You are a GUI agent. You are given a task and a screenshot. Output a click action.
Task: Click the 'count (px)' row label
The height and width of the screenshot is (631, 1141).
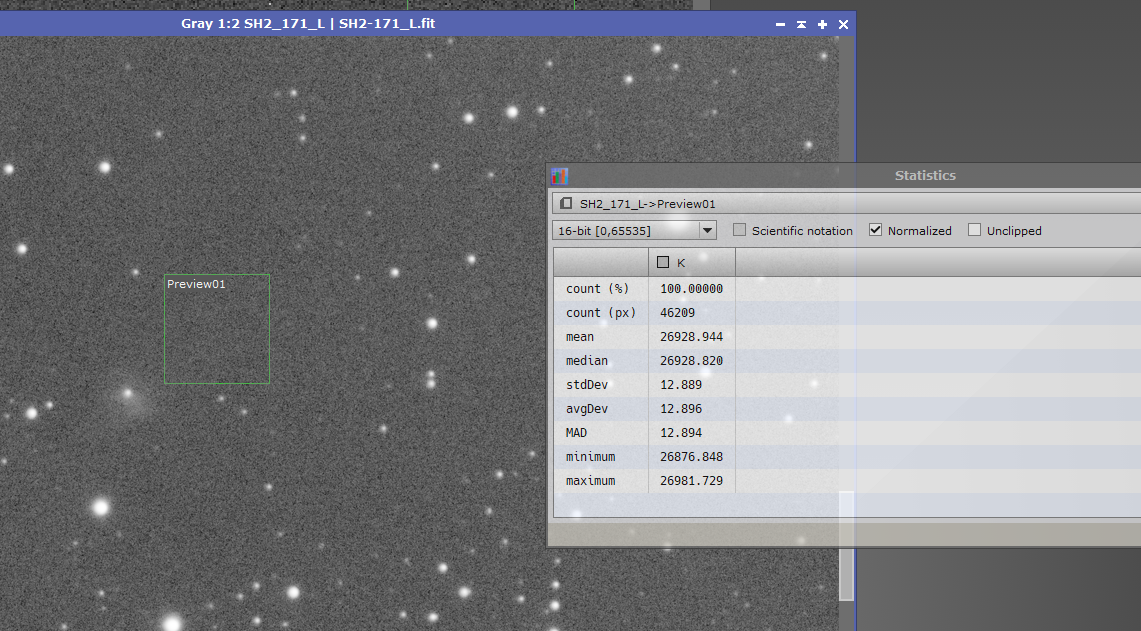(601, 313)
